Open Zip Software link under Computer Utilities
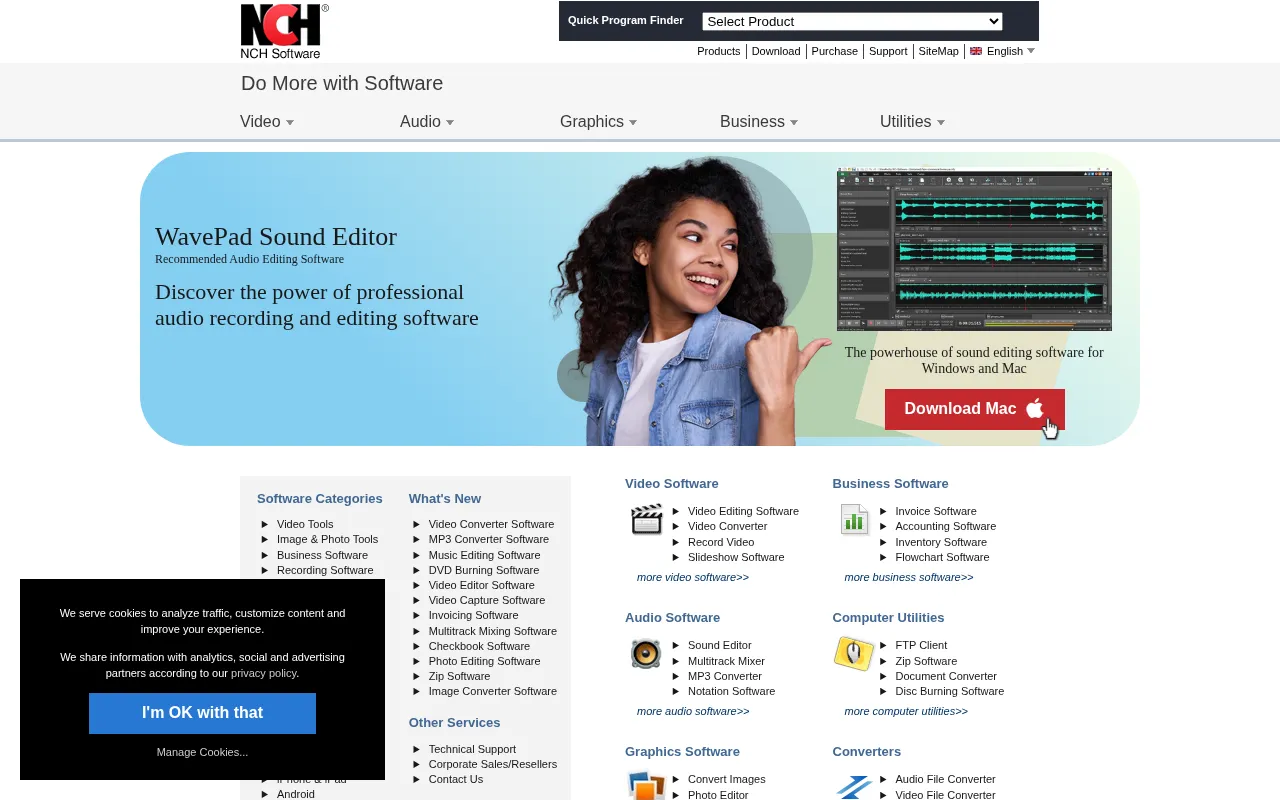This screenshot has width=1280, height=800. 926,661
